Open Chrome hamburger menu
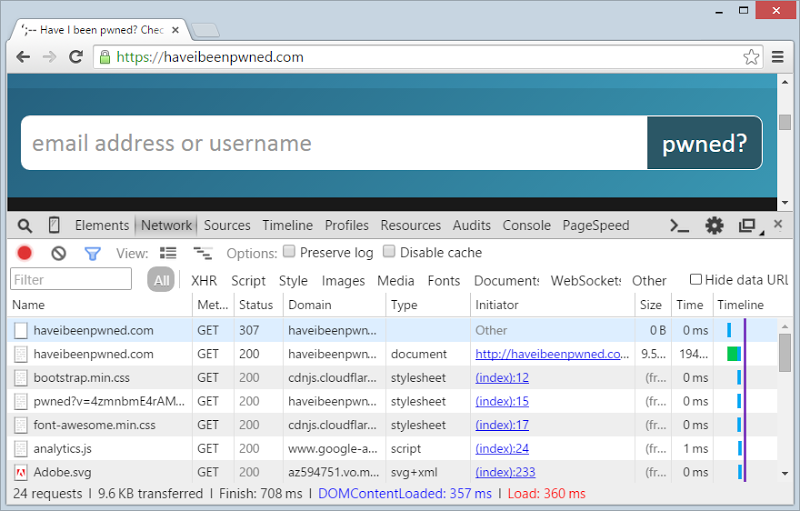 click(x=778, y=57)
